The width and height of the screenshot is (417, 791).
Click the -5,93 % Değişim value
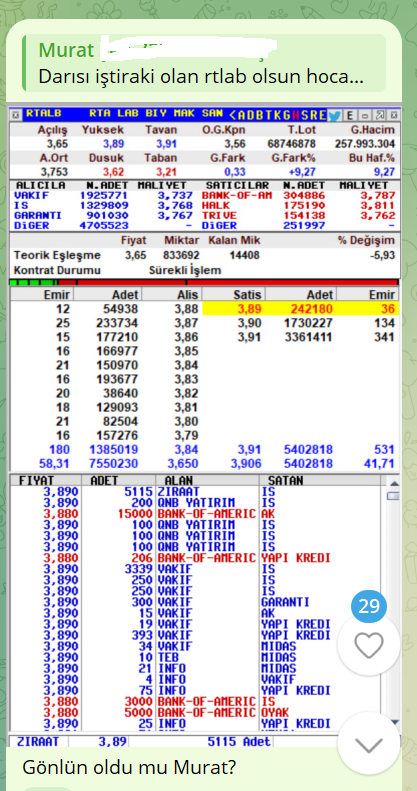pyautogui.click(x=382, y=256)
